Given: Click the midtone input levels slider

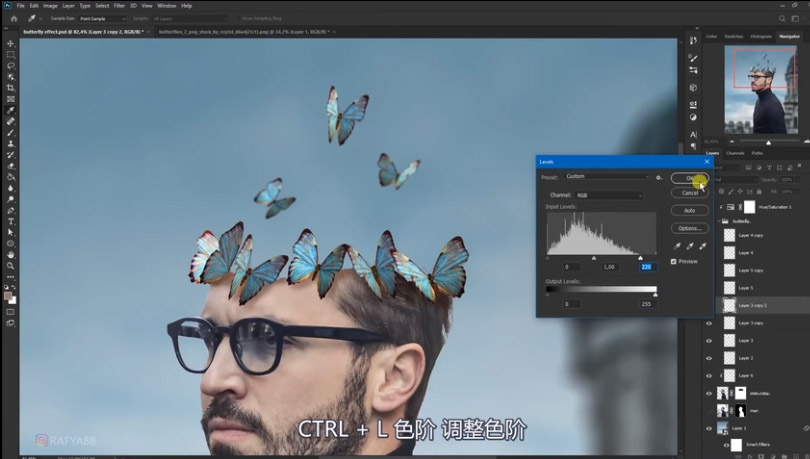Looking at the screenshot, I should (x=594, y=257).
